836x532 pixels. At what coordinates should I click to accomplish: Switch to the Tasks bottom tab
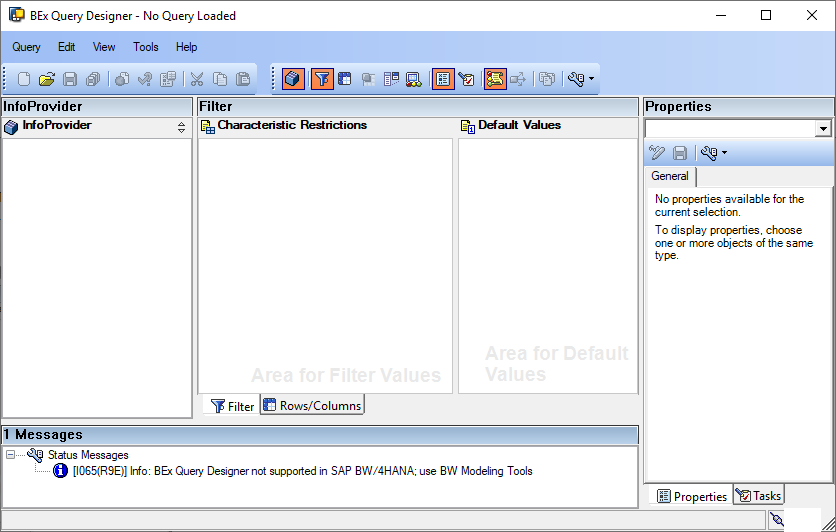point(759,495)
